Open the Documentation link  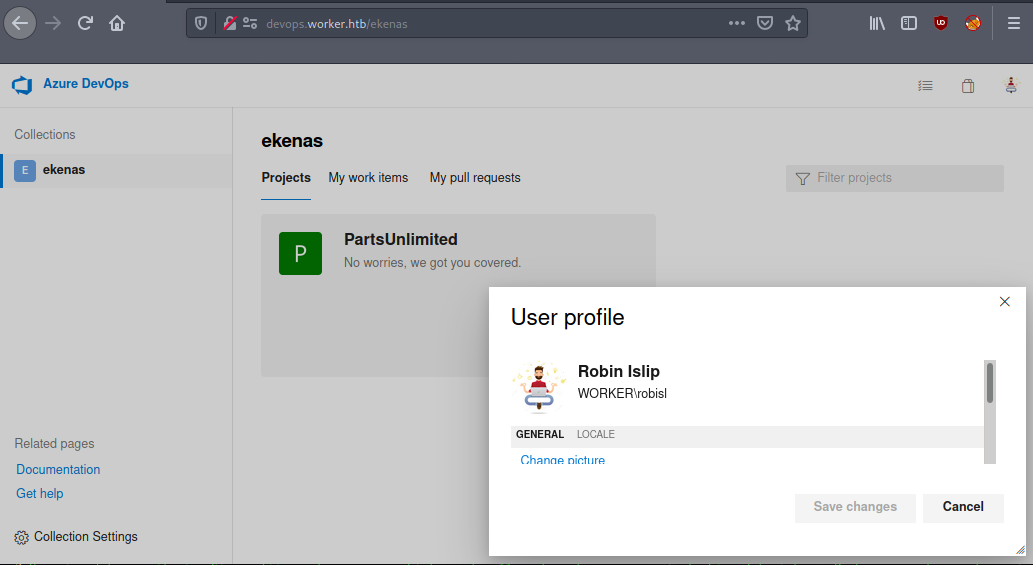point(58,470)
